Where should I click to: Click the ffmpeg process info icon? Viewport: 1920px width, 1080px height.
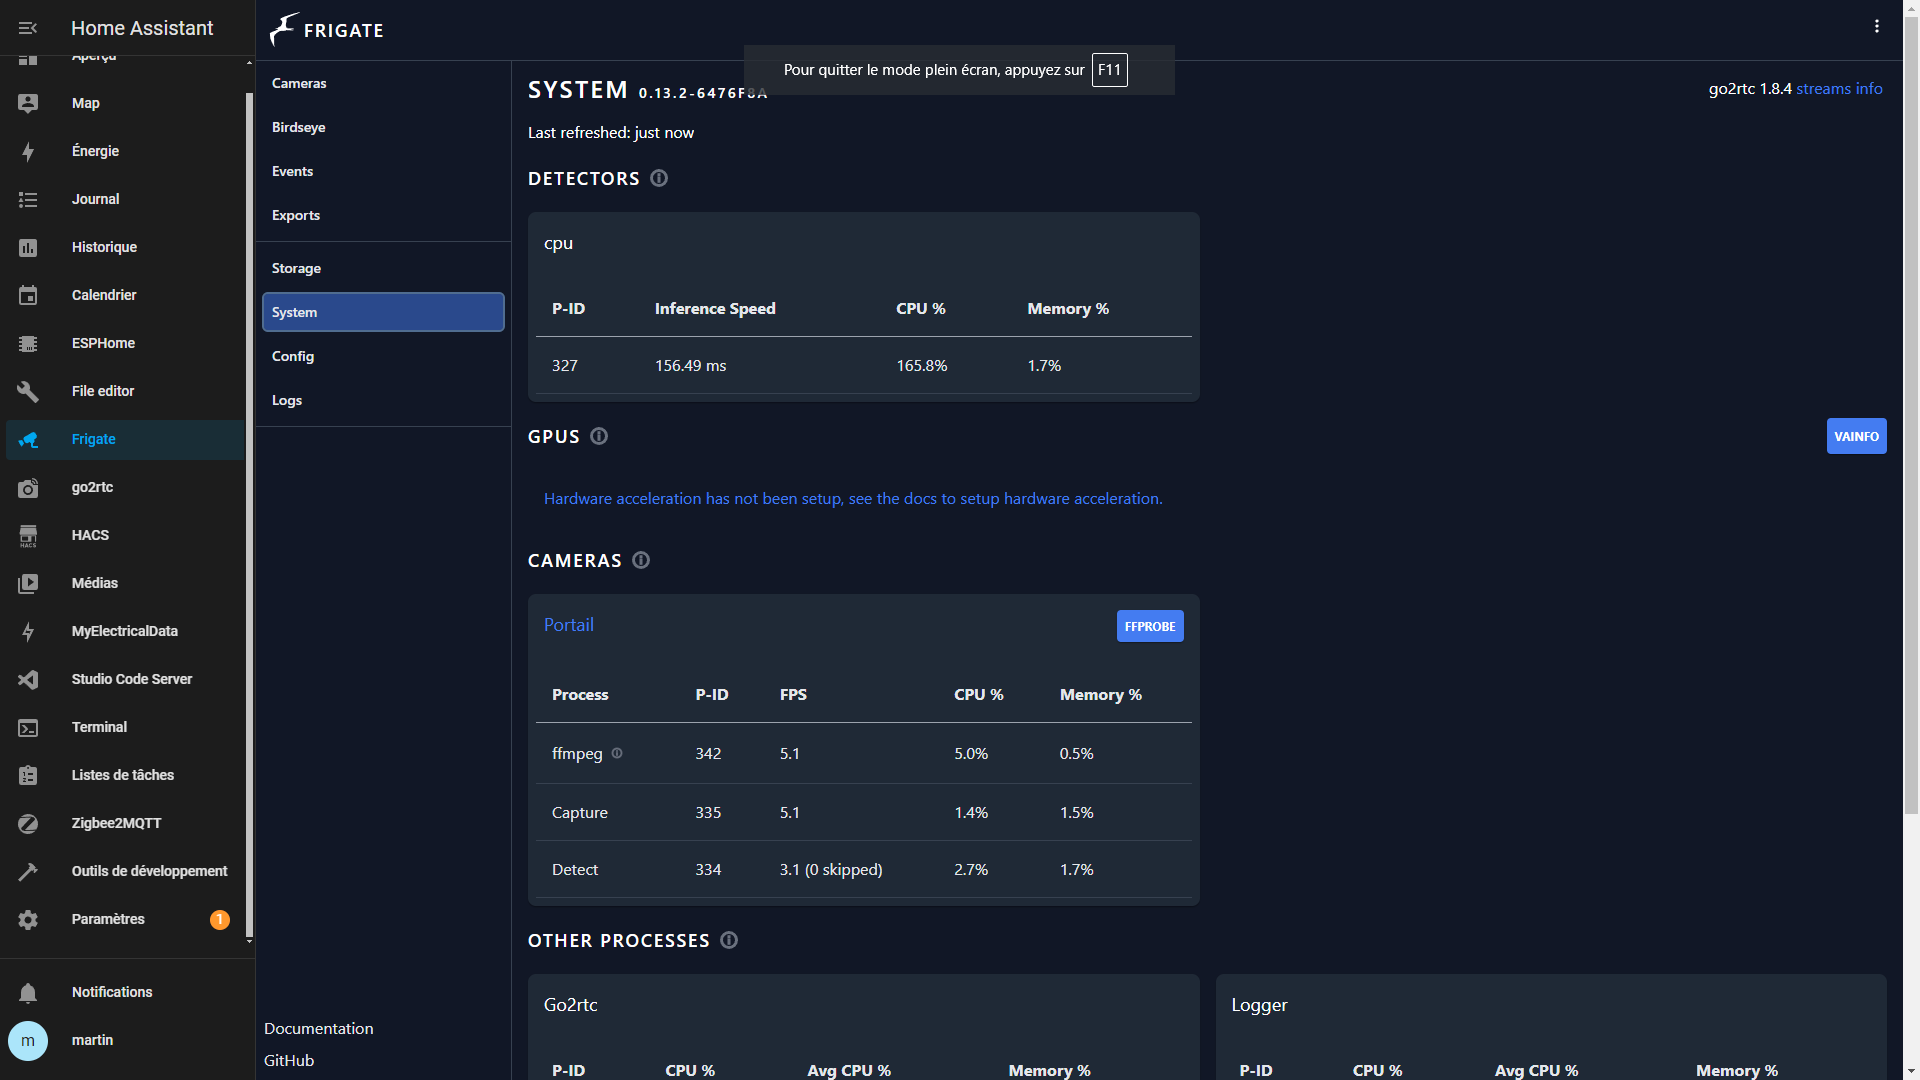pos(617,753)
